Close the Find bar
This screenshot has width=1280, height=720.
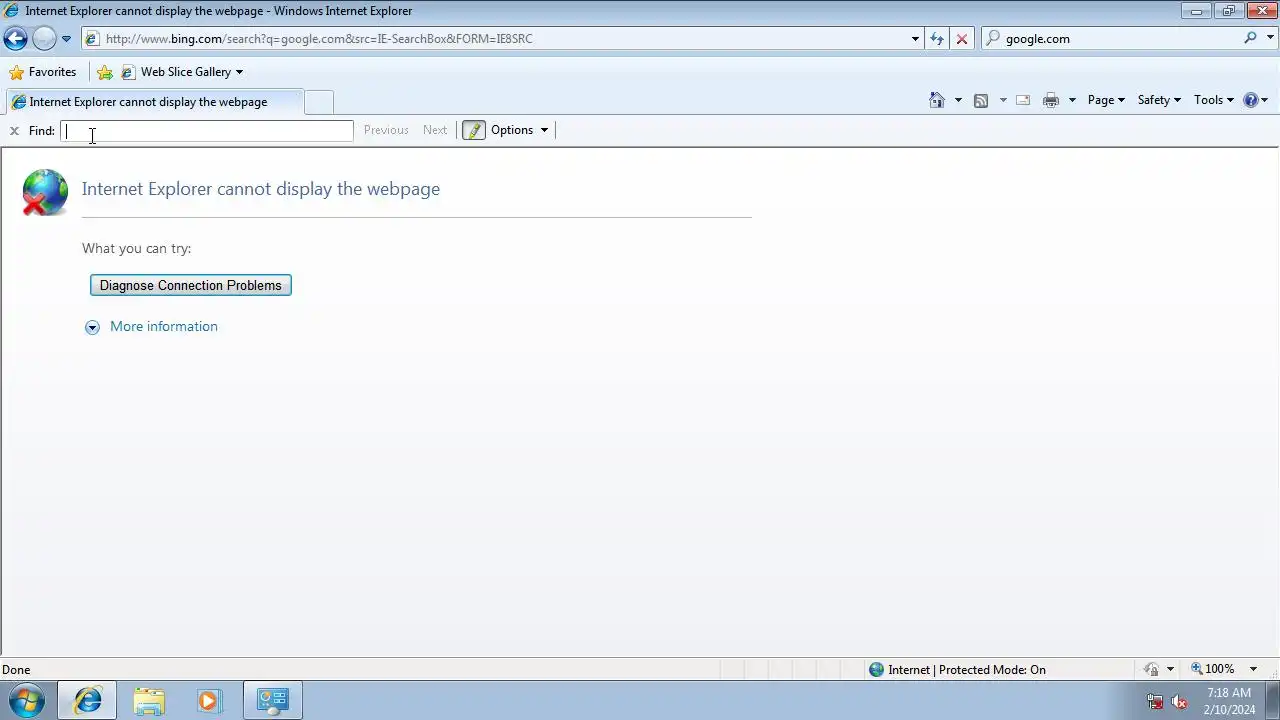click(x=14, y=131)
